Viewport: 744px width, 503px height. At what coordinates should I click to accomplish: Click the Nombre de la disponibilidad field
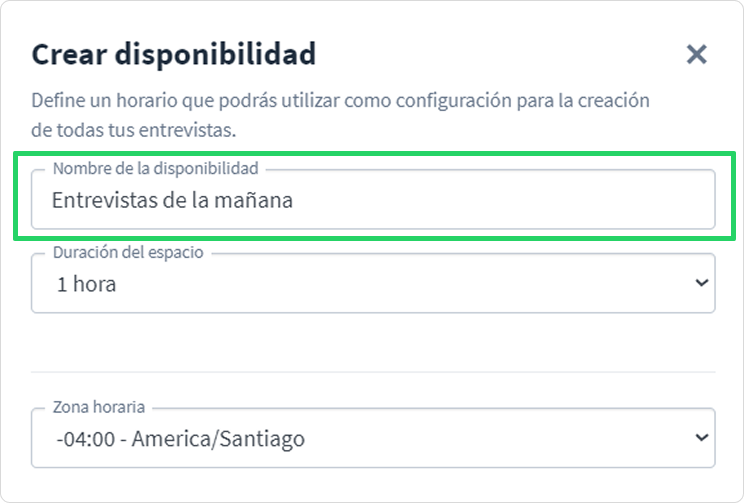click(x=373, y=199)
